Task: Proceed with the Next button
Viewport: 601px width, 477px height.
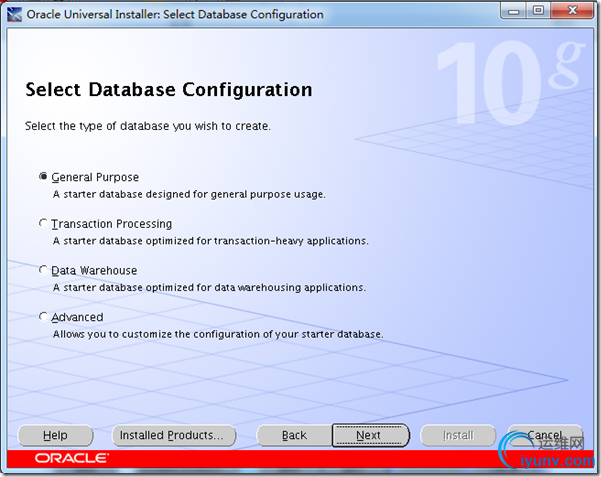Action: point(371,435)
